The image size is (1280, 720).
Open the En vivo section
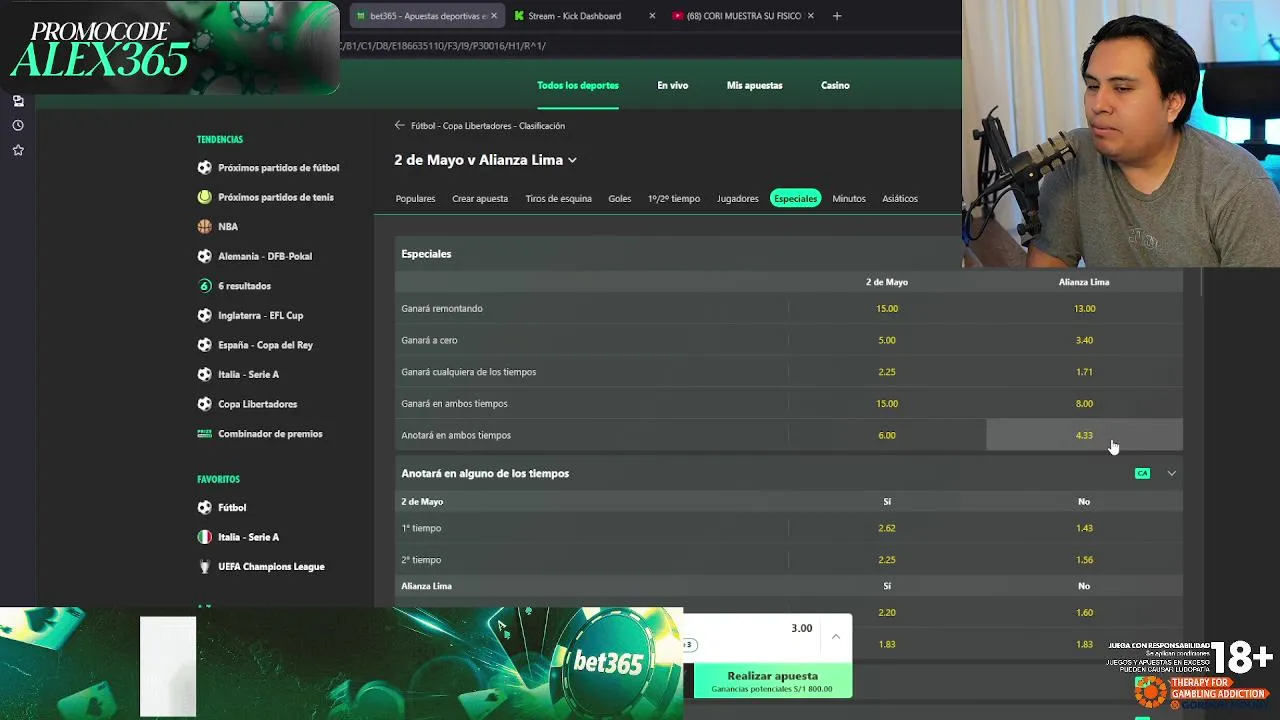pos(672,86)
